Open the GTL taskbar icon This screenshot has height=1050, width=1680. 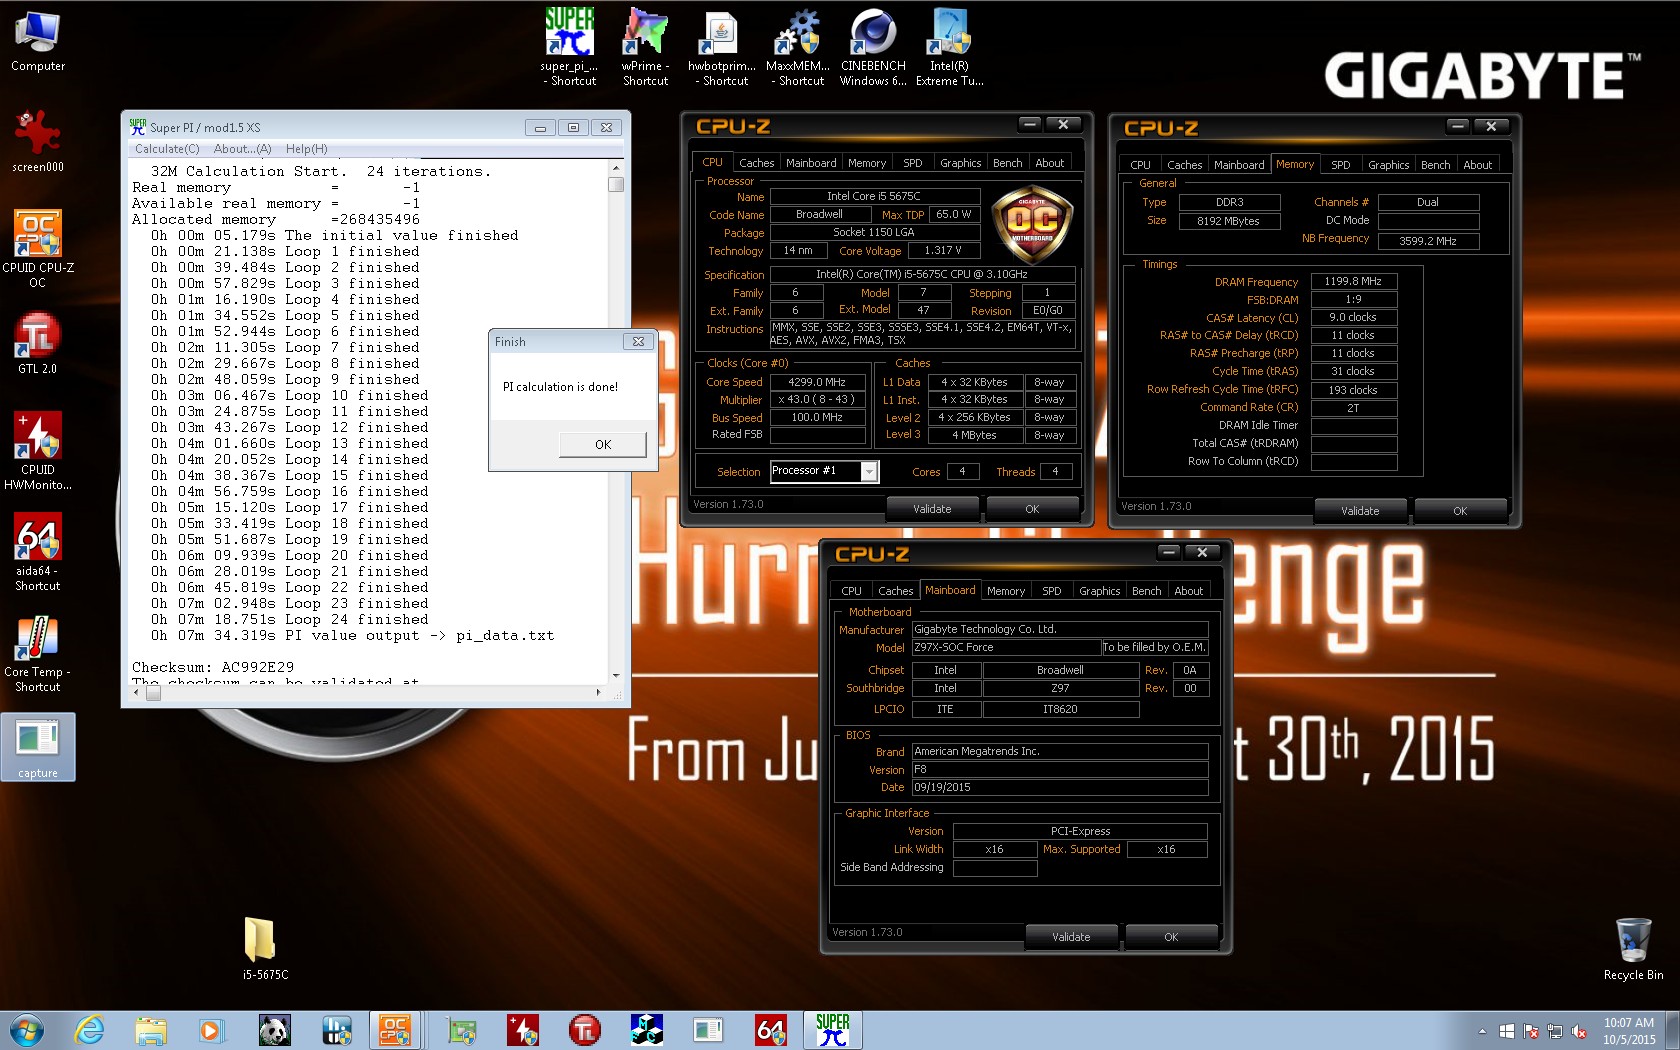click(x=585, y=1030)
